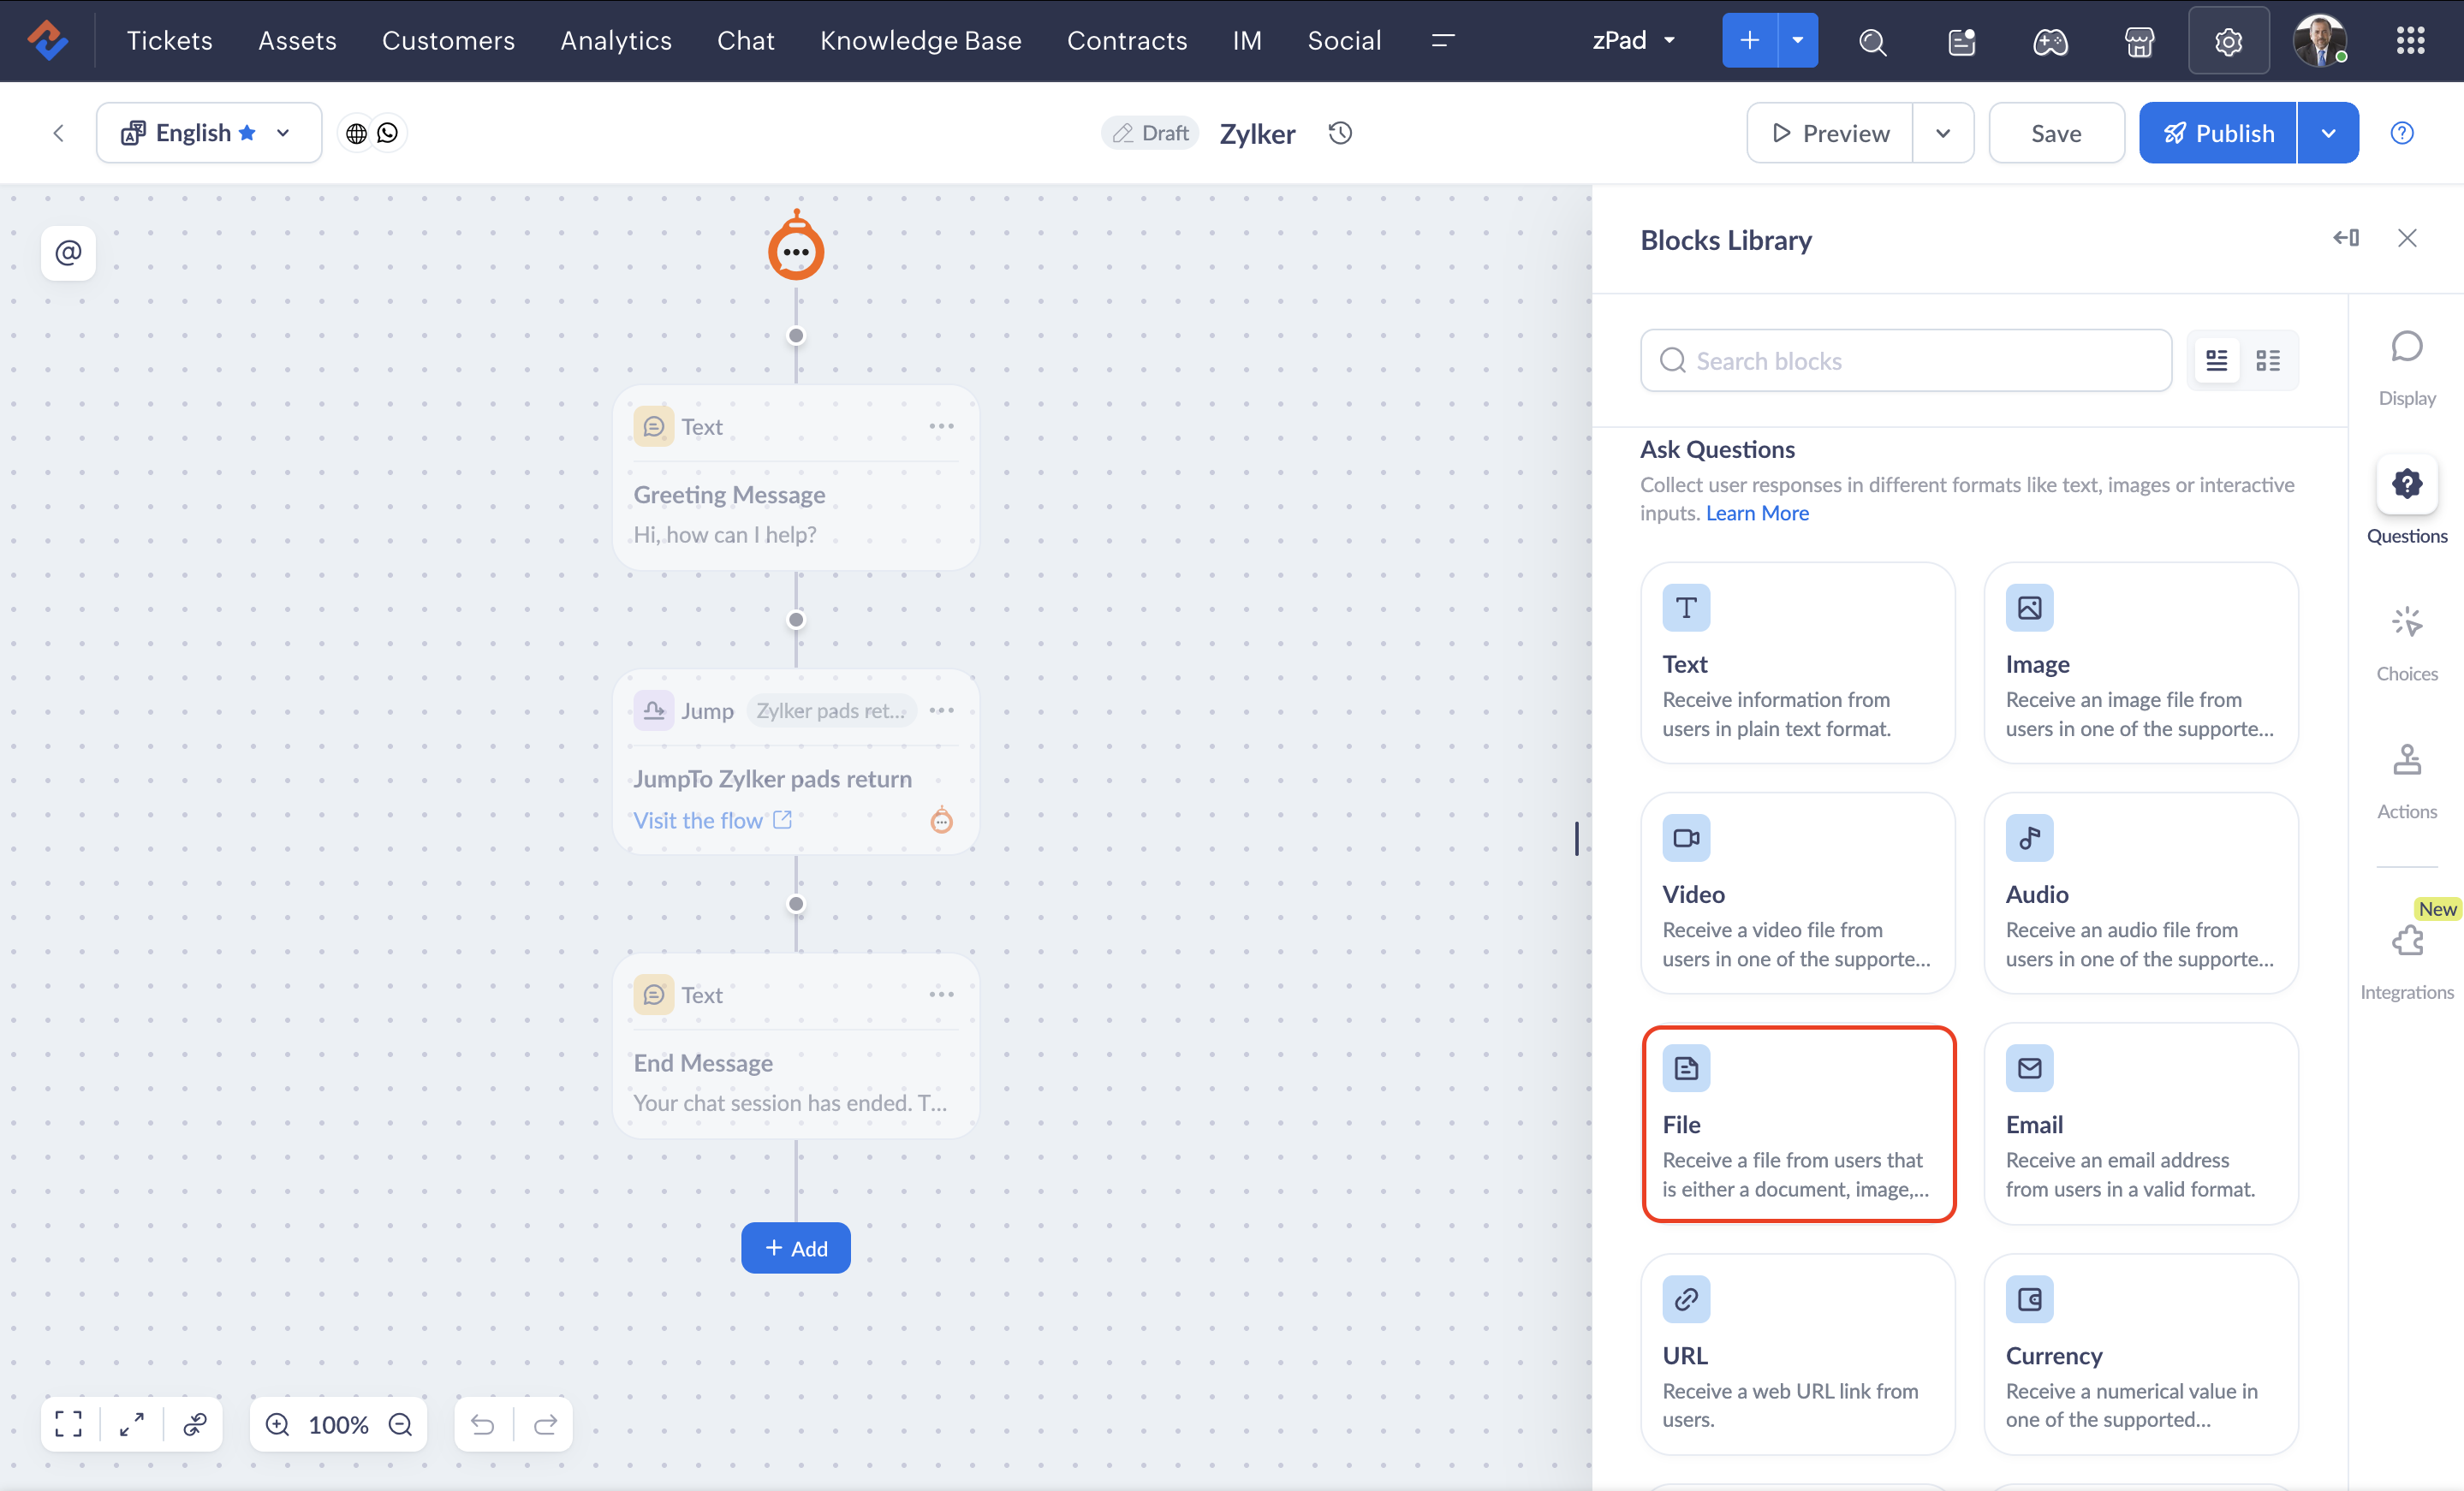Screen dimensions: 2464x1491
Task: Switch blocks to compact list view
Action: click(x=2268, y=361)
